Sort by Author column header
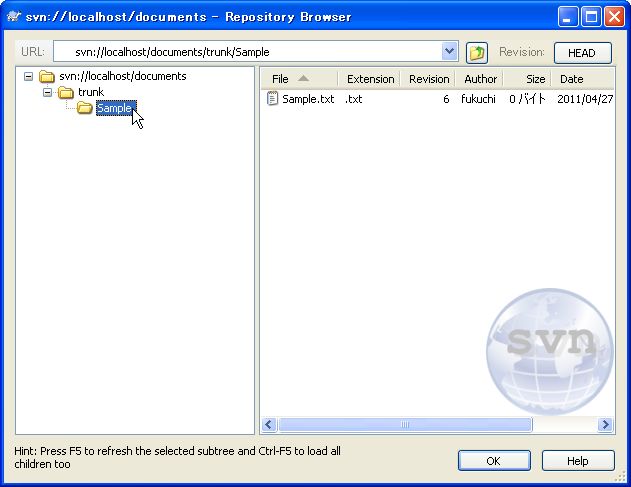Viewport: 631px width, 487px height. click(x=480, y=79)
